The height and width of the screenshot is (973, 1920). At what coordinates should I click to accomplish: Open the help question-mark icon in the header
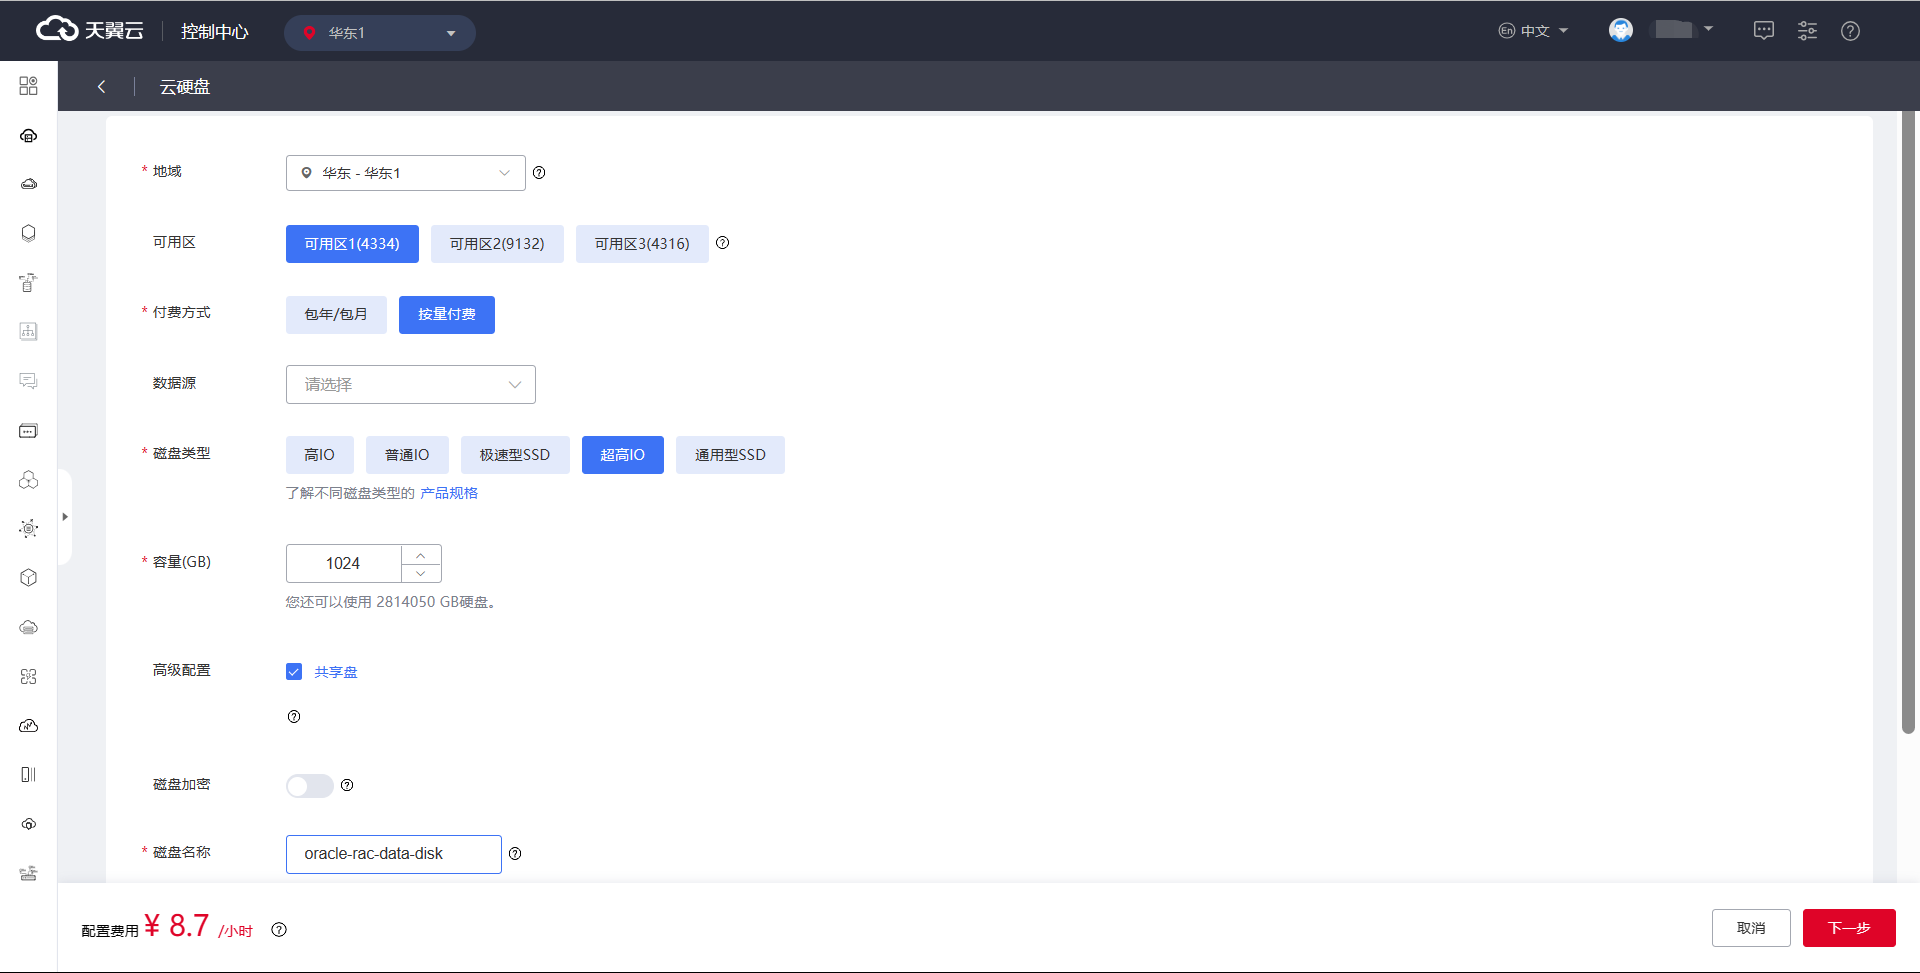pos(1851,31)
